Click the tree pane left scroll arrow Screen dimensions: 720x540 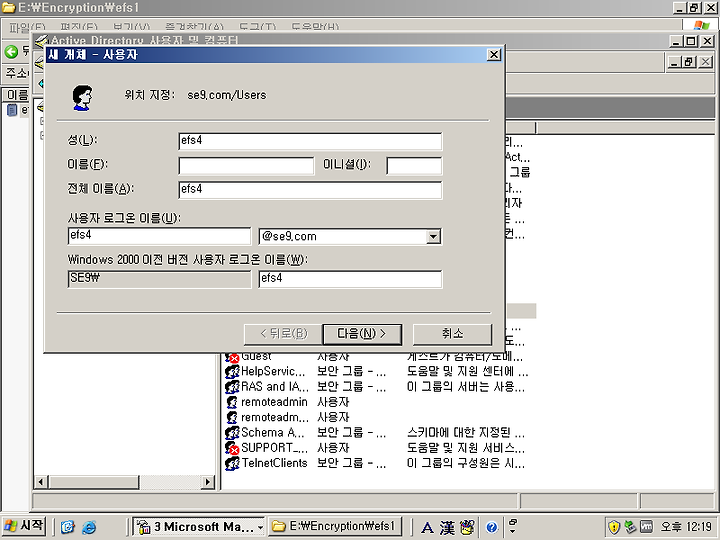pyautogui.click(x=41, y=482)
